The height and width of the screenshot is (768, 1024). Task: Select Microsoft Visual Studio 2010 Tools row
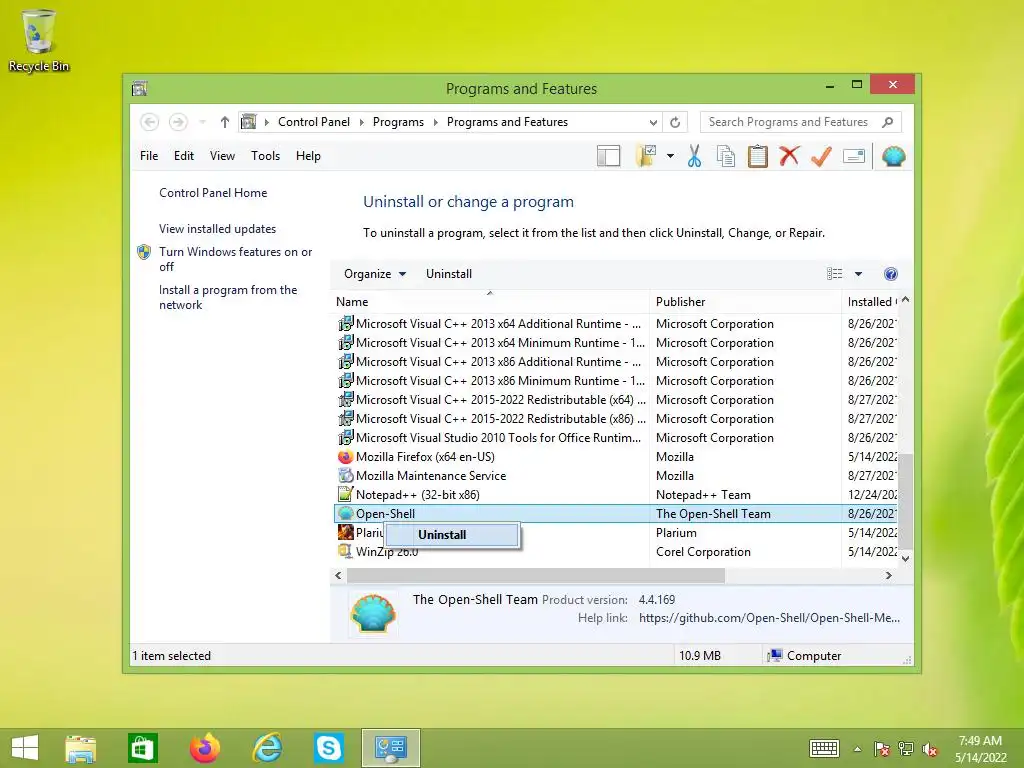[x=616, y=438]
